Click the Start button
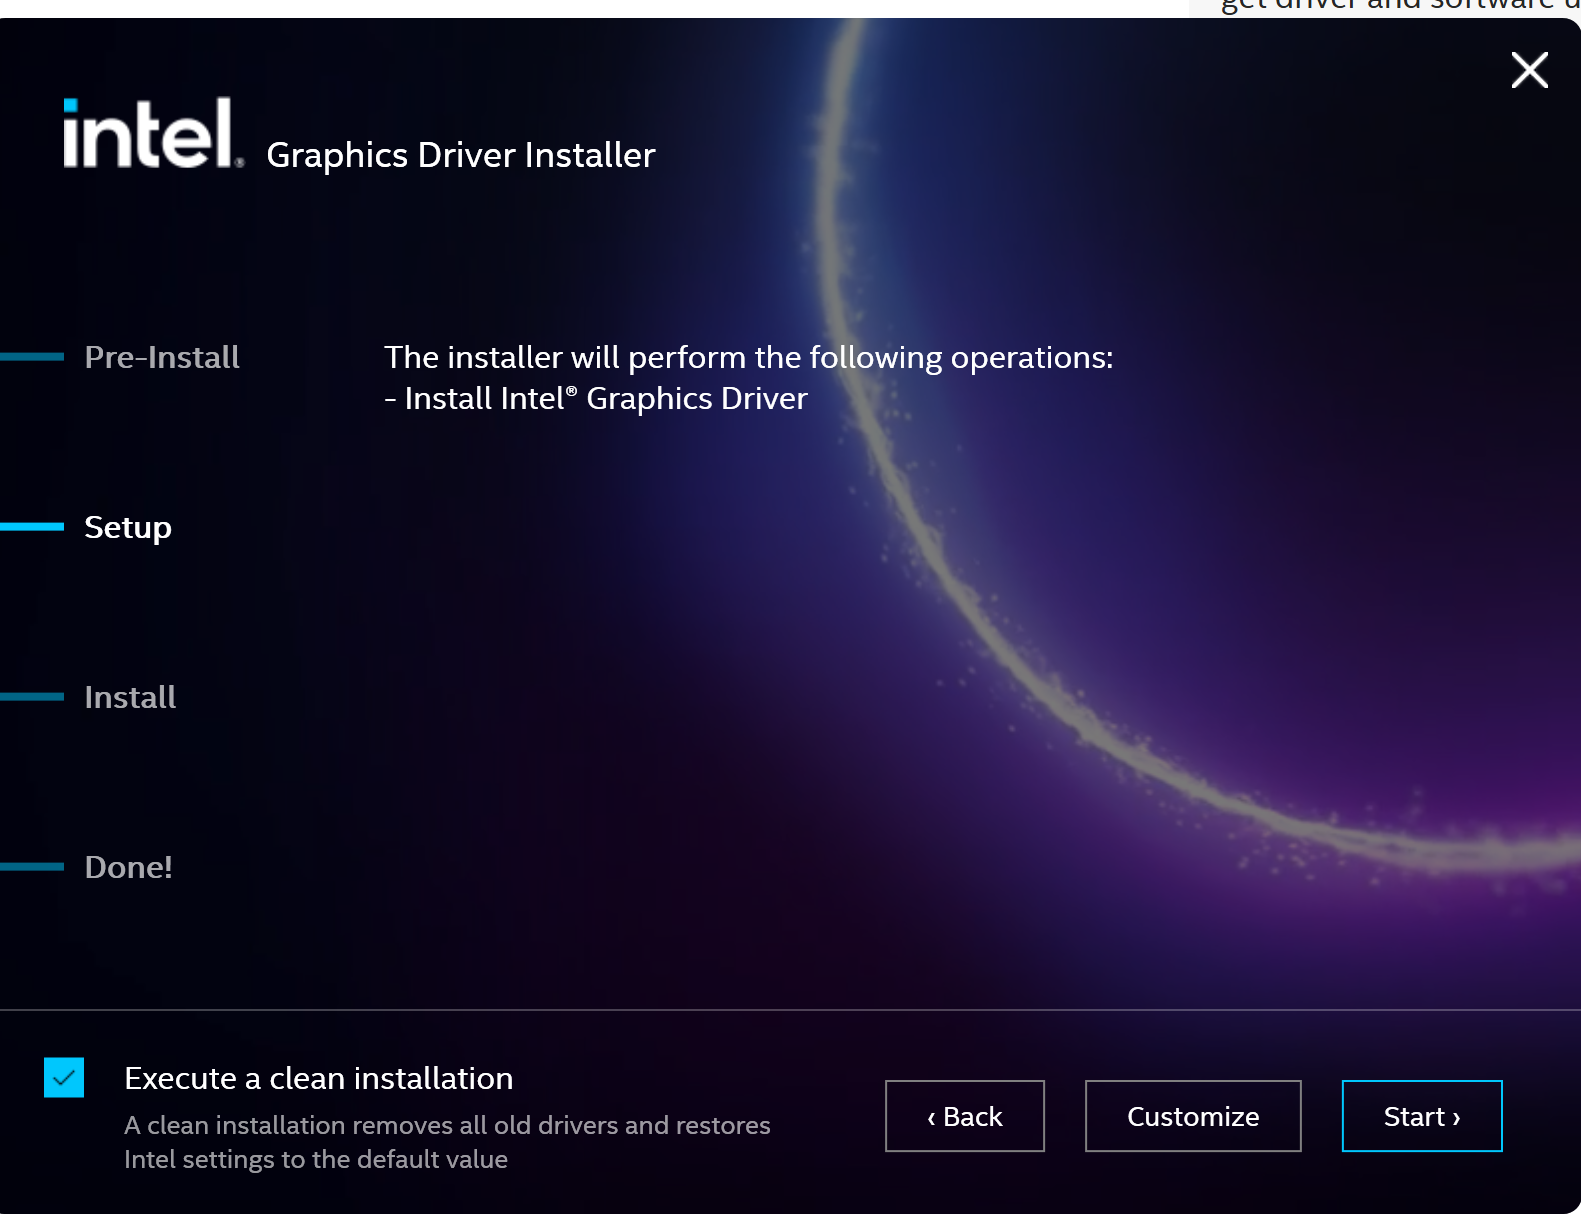 tap(1422, 1116)
